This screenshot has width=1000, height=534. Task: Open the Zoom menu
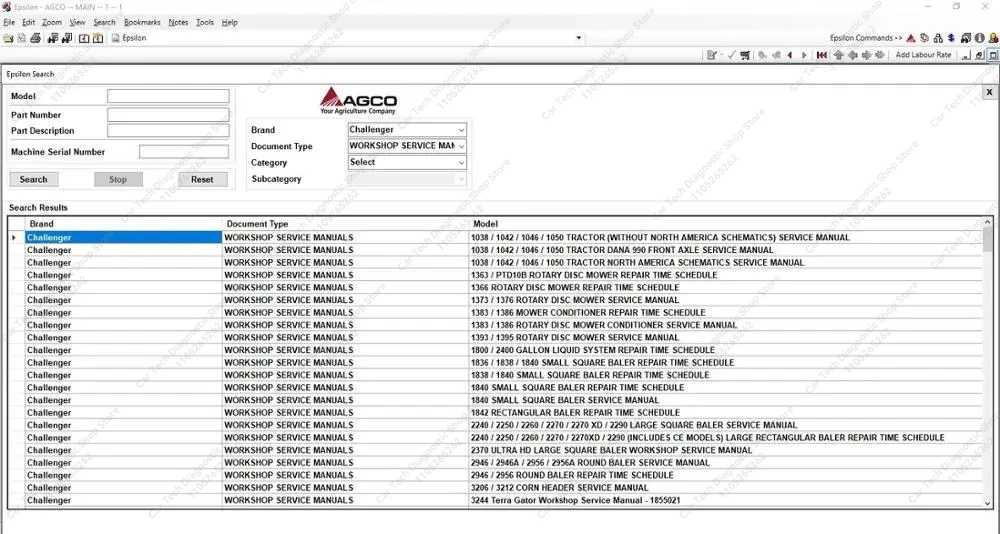(x=52, y=22)
